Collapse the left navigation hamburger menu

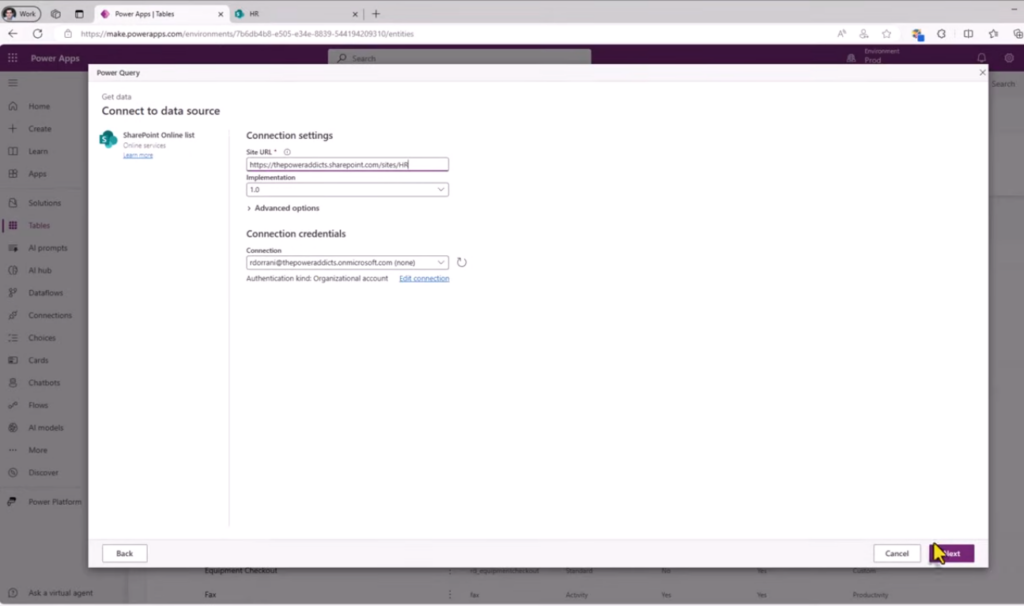pos(12,83)
